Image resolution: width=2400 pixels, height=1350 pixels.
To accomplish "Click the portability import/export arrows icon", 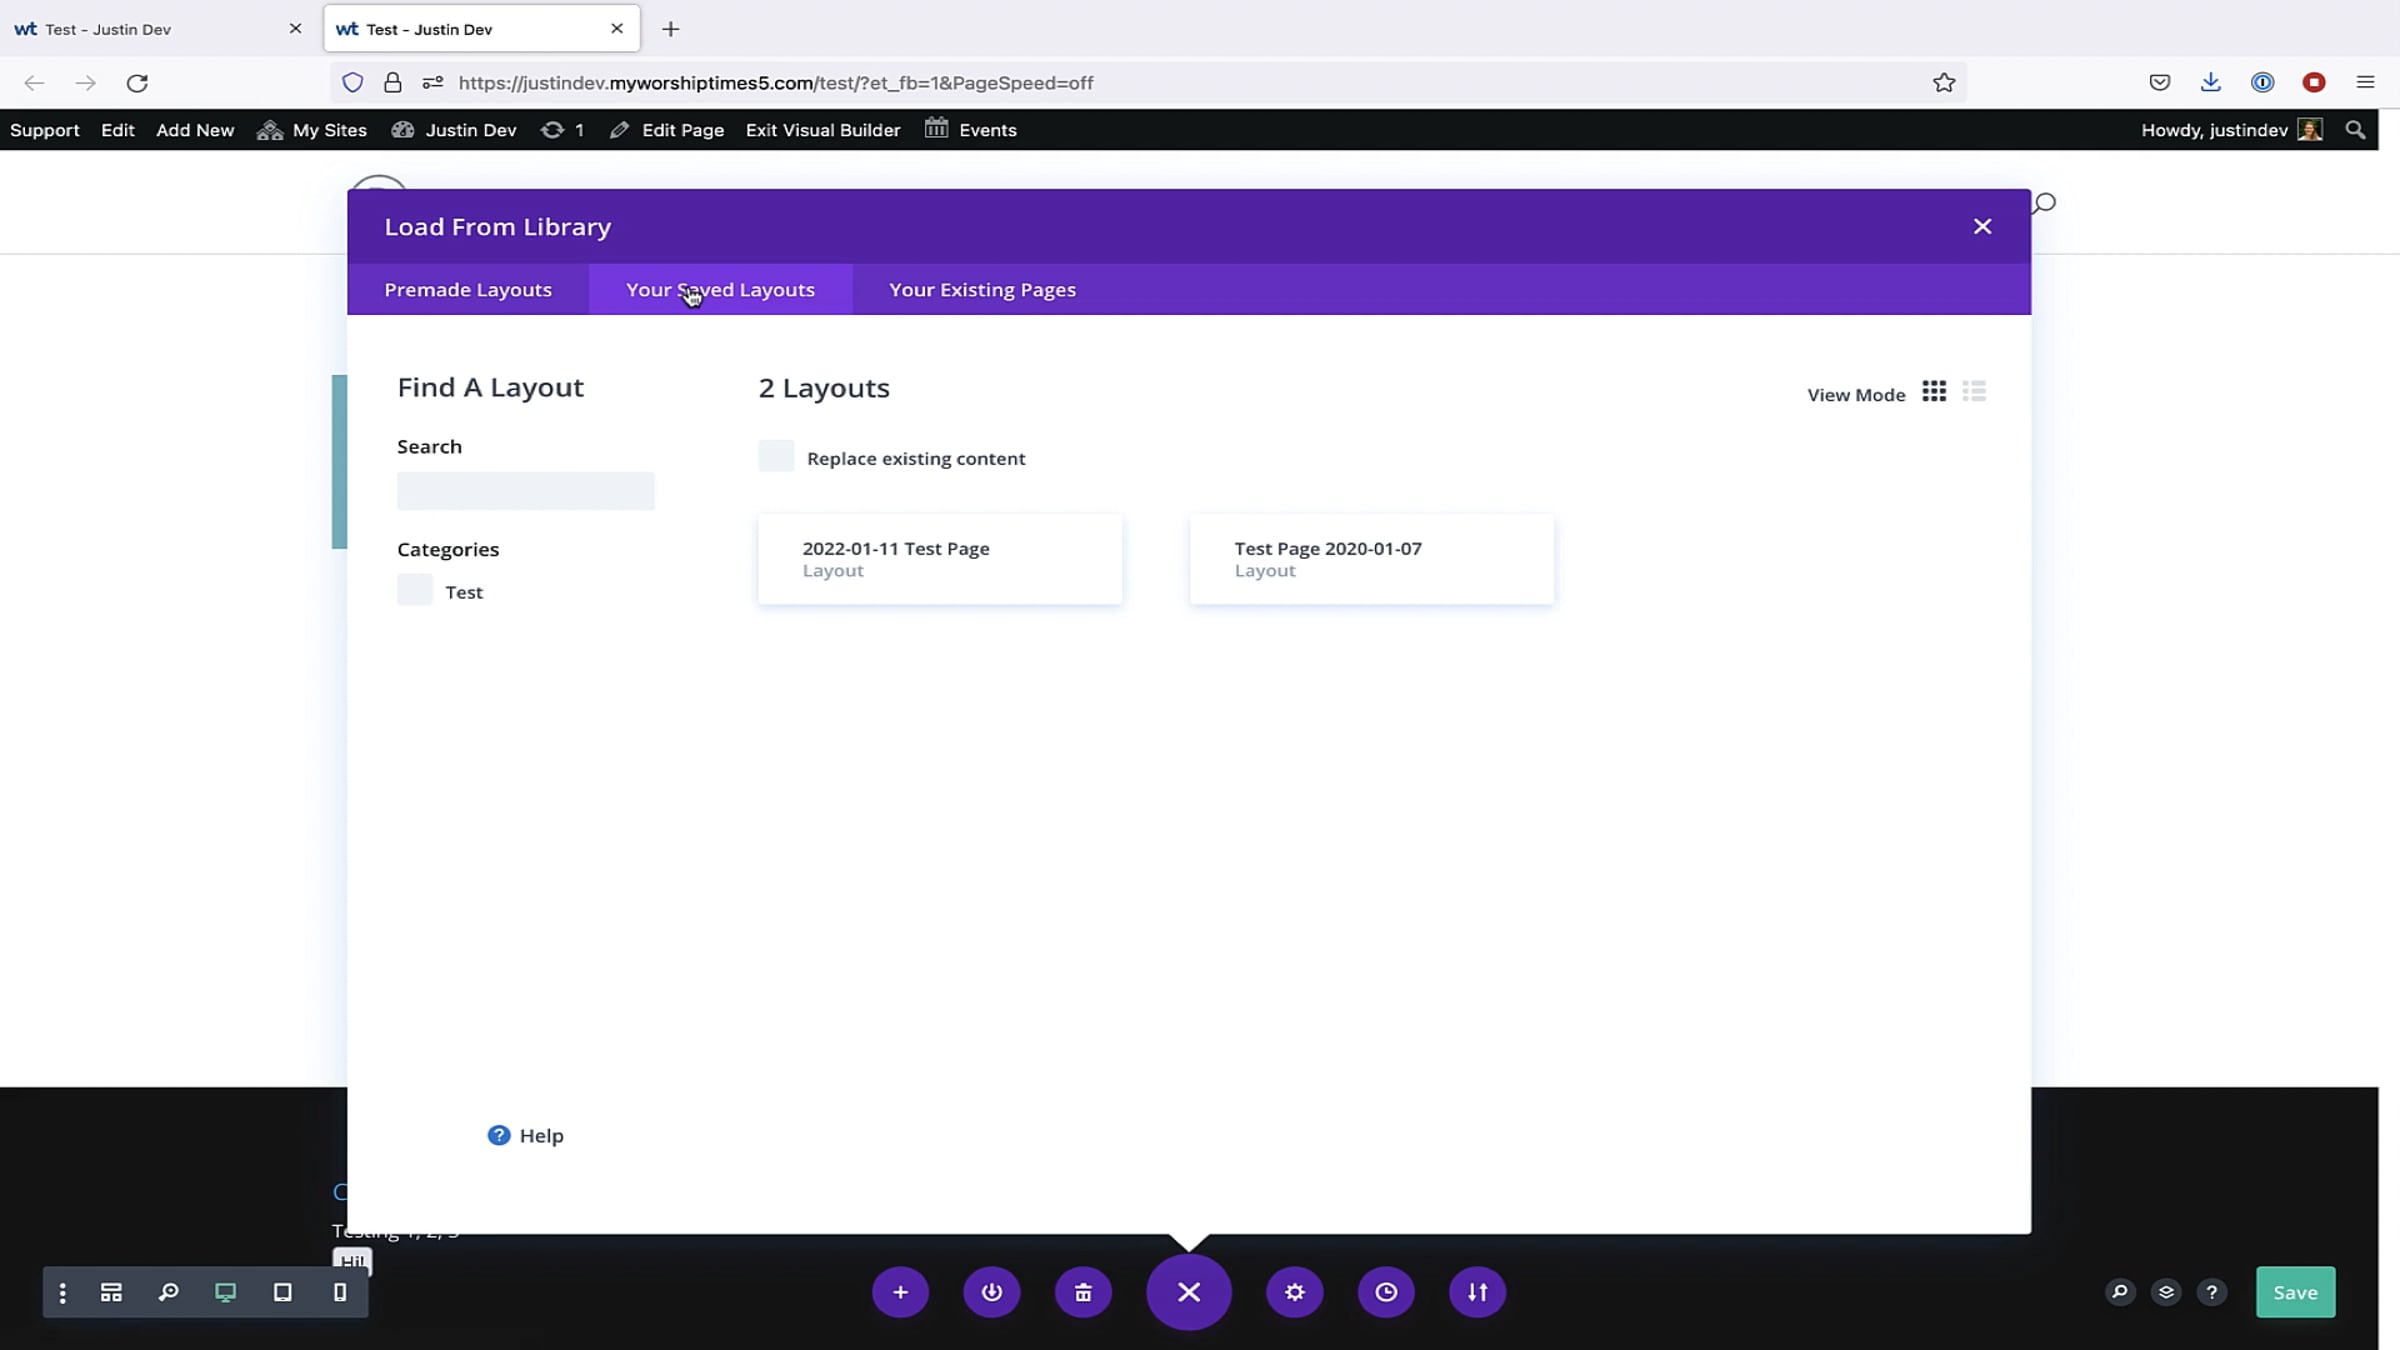I will (1477, 1292).
